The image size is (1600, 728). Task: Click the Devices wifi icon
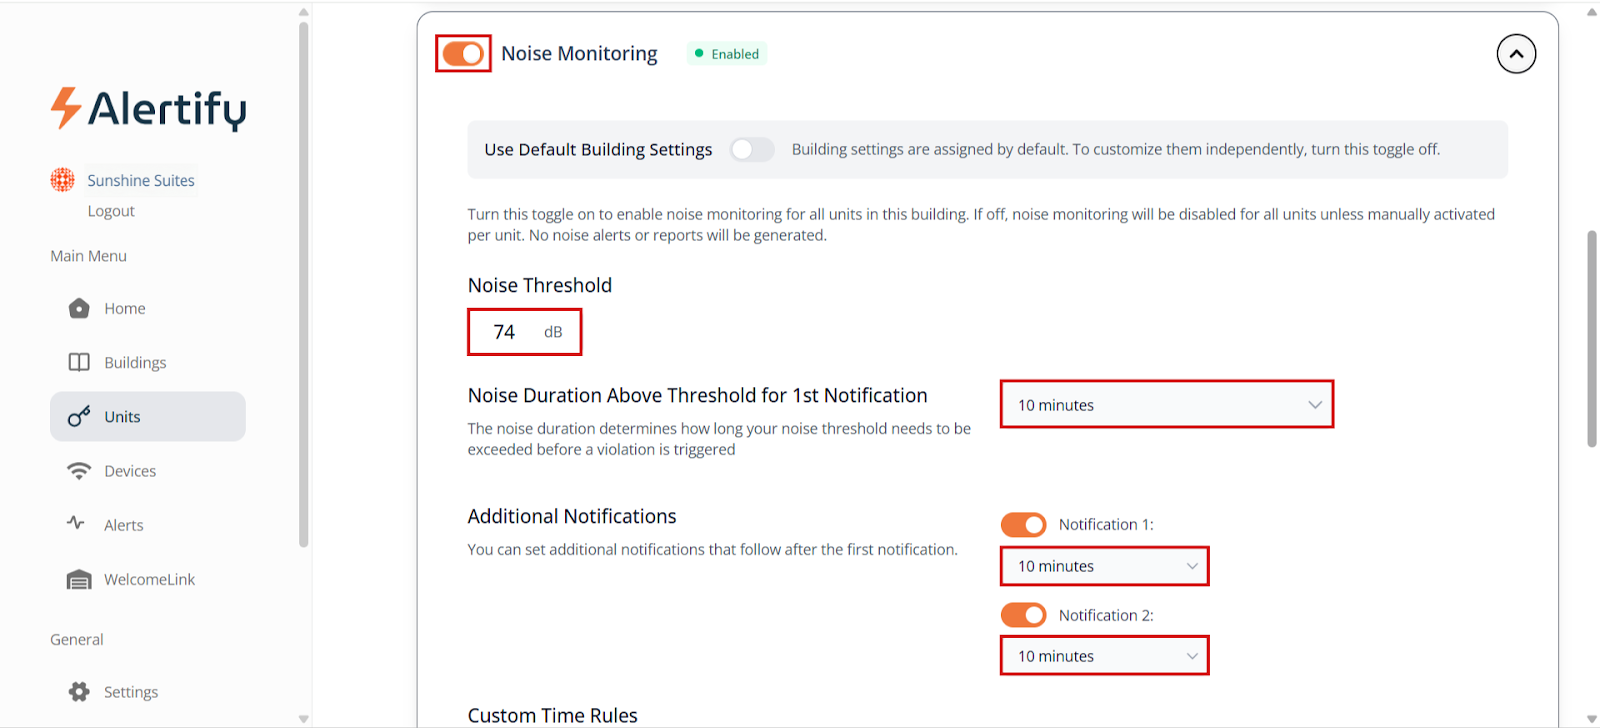tap(79, 471)
